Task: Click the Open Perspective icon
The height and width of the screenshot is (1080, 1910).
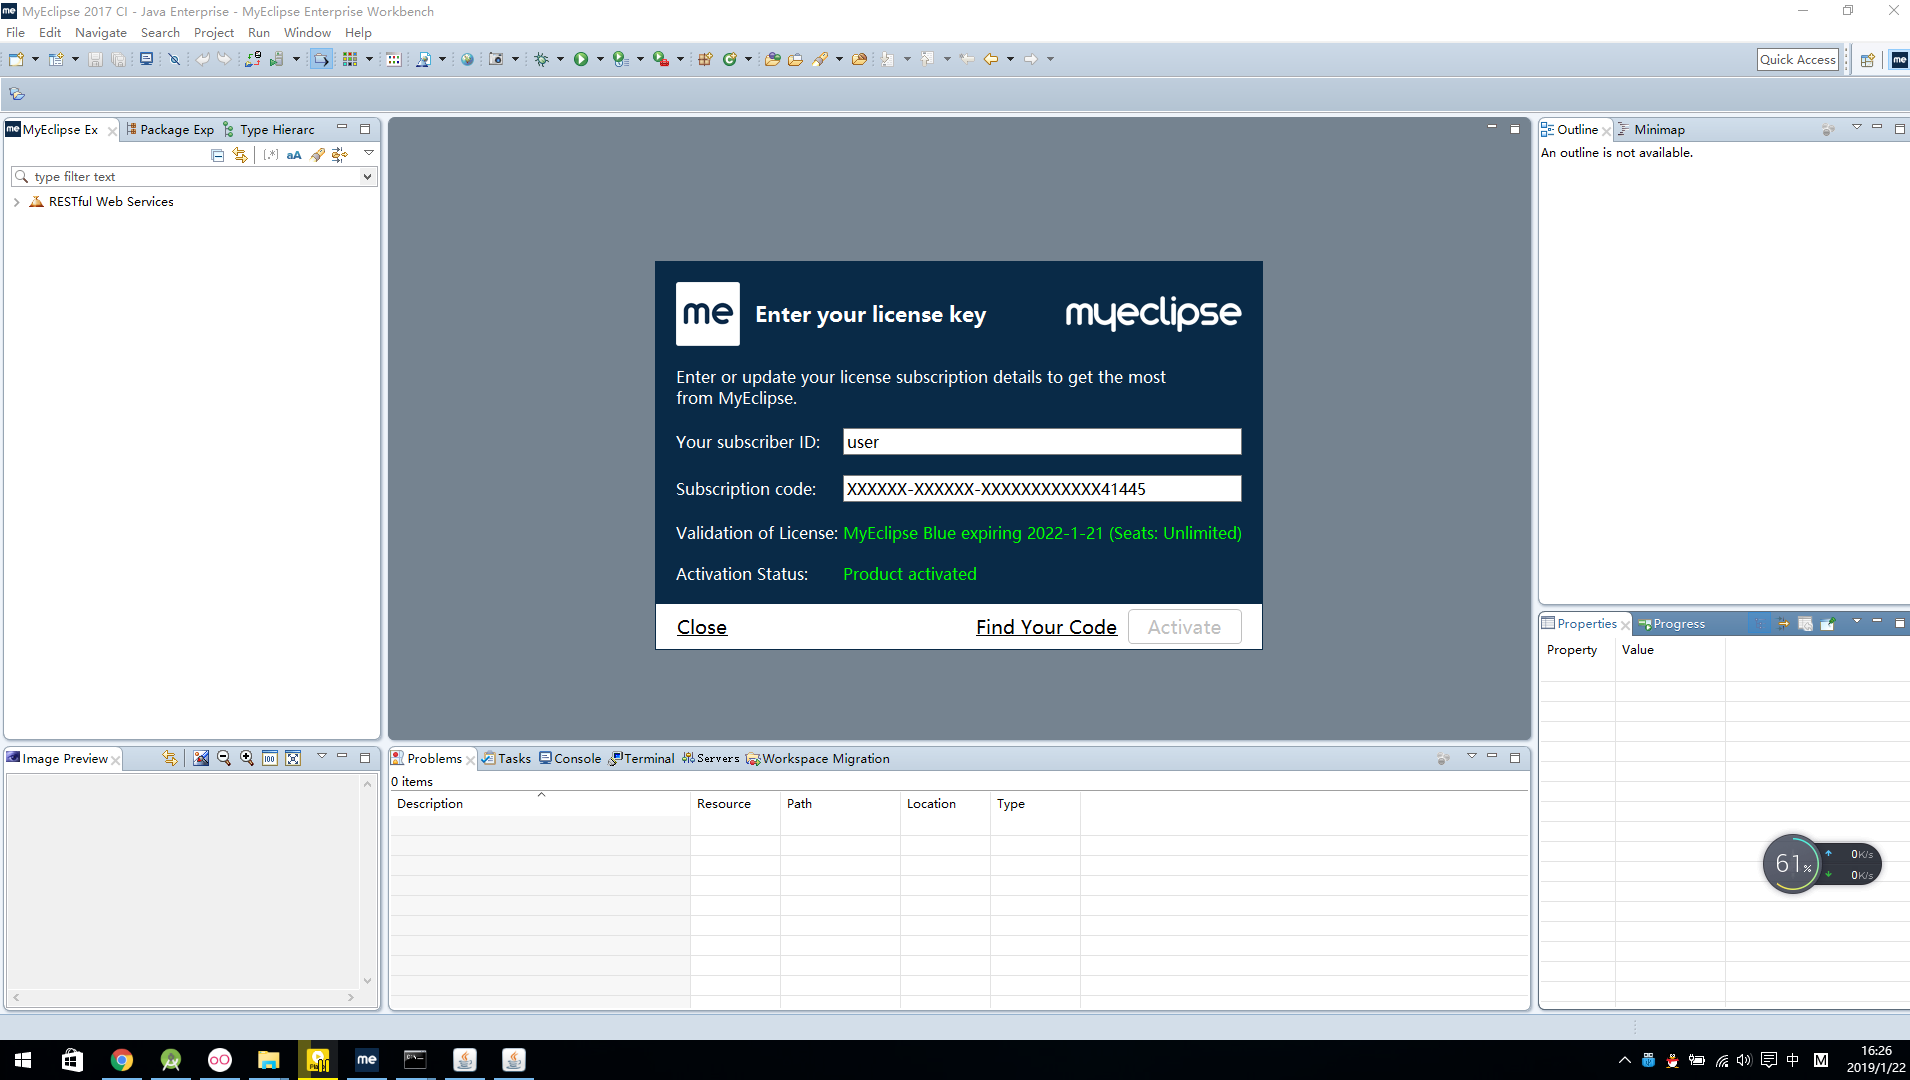Action: 1867,60
